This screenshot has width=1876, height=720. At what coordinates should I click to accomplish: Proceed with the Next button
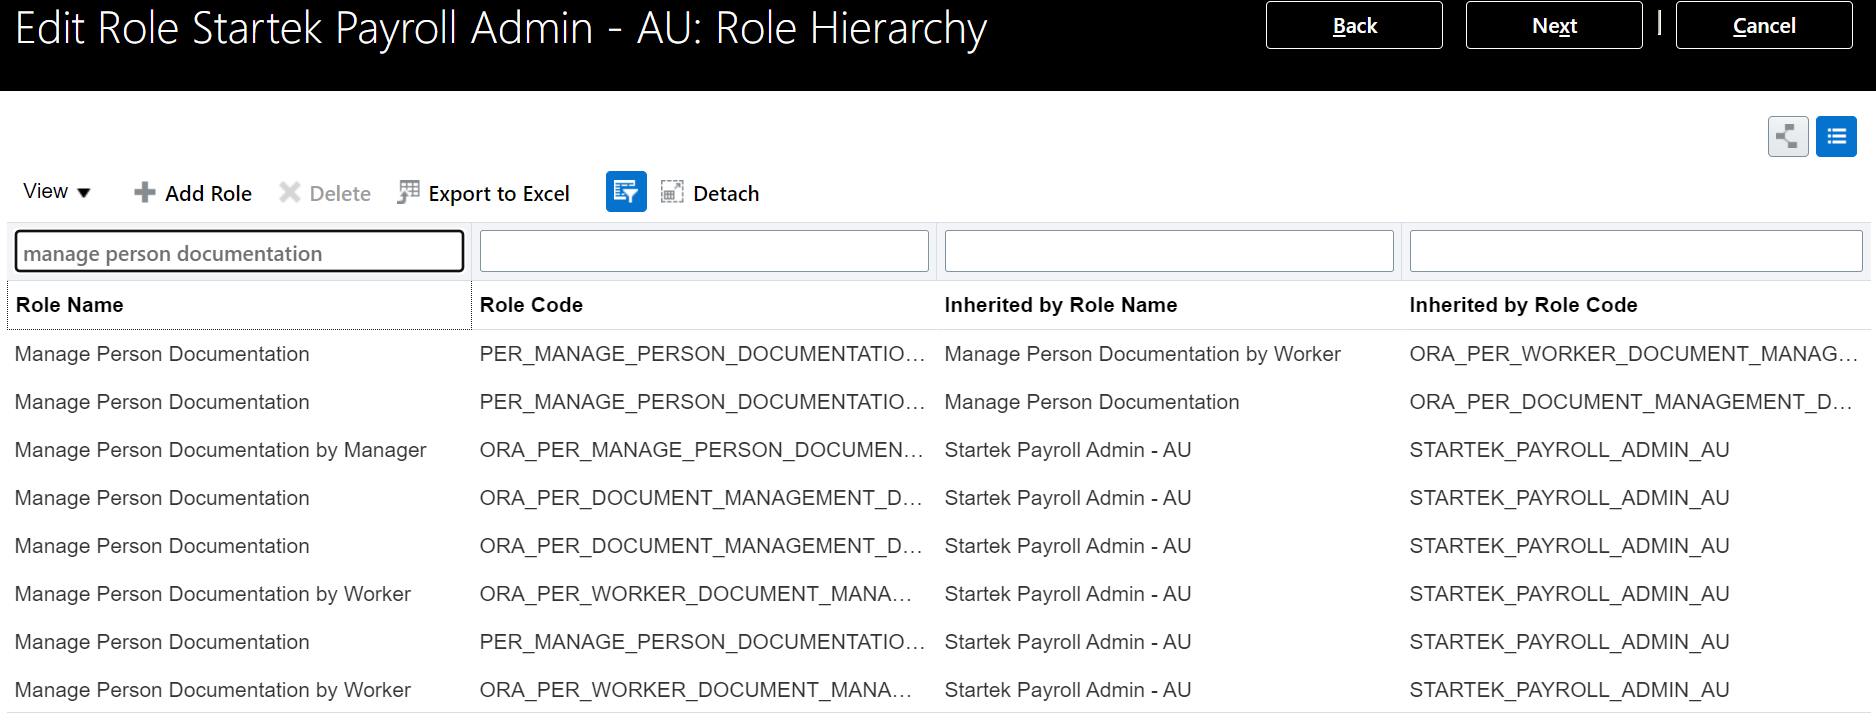click(x=1554, y=26)
